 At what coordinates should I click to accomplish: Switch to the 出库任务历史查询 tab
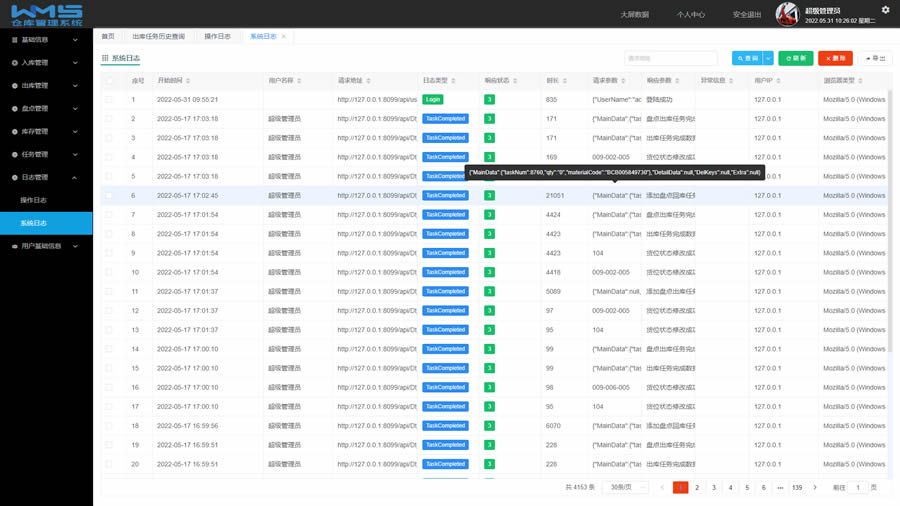pyautogui.click(x=158, y=36)
